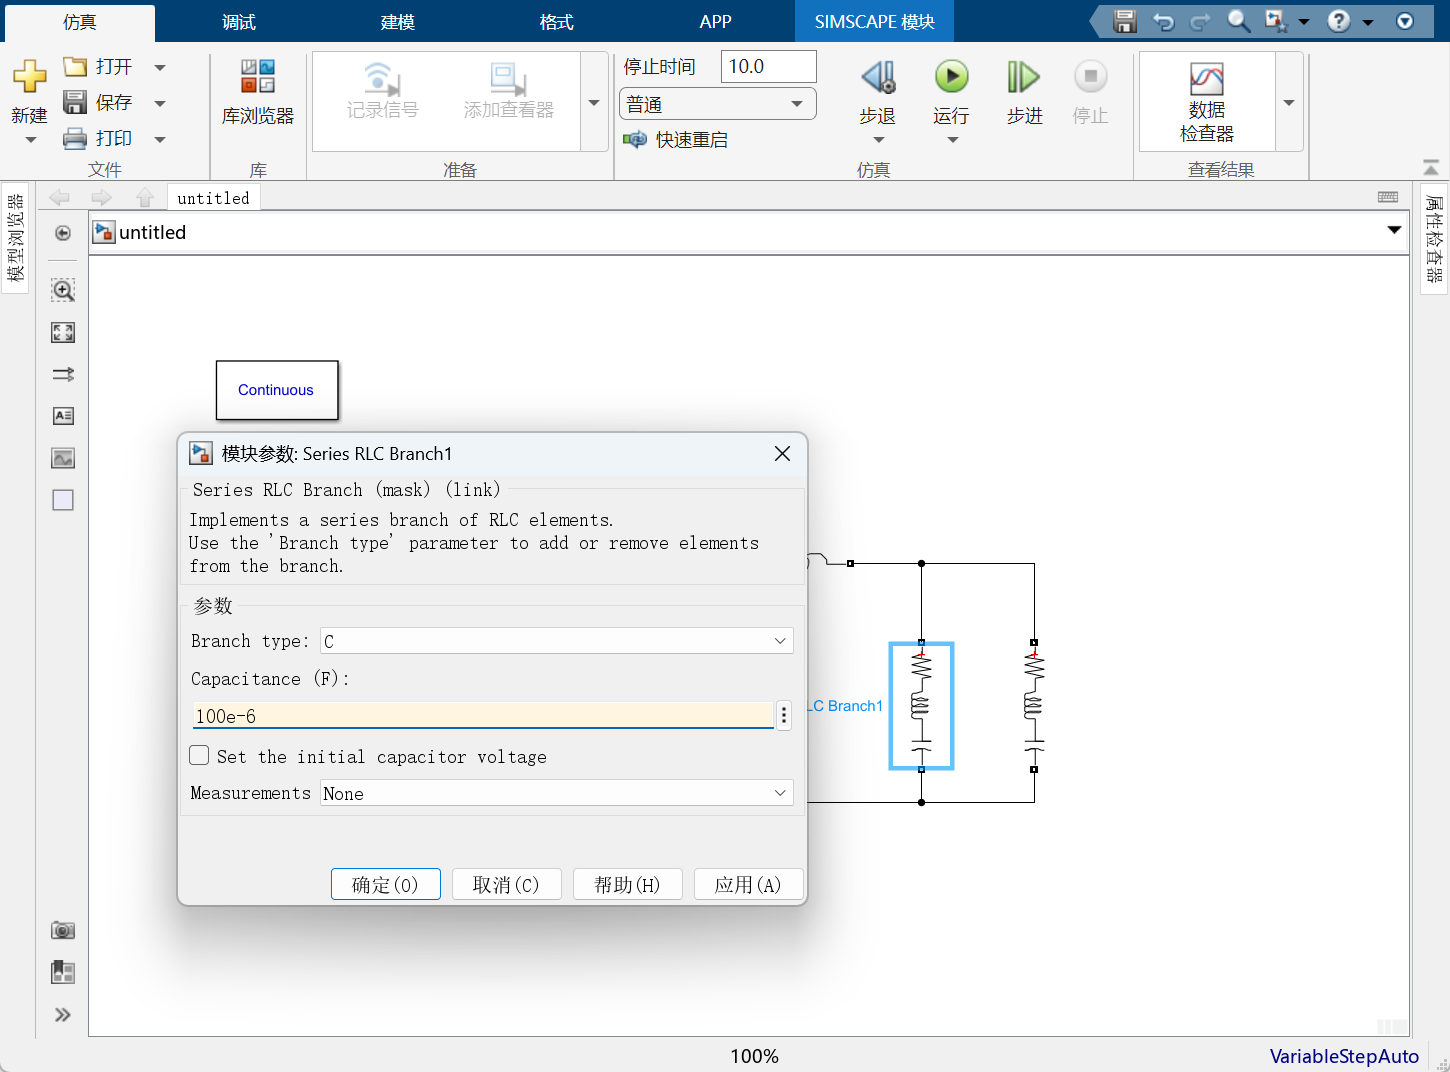Open Capacitance field options (three dots)
1450x1072 pixels.
[x=784, y=715]
